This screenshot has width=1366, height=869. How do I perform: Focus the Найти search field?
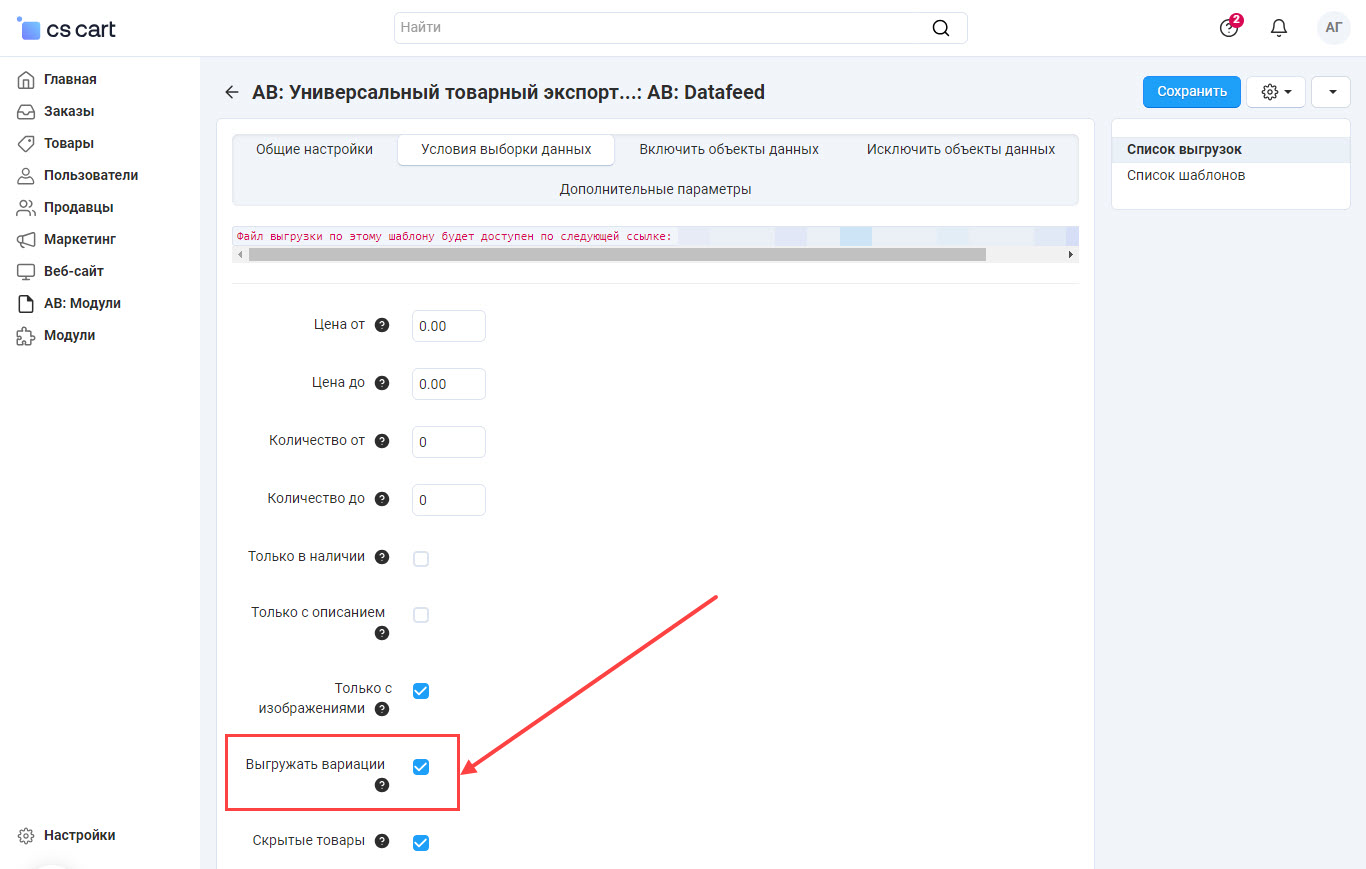(681, 28)
